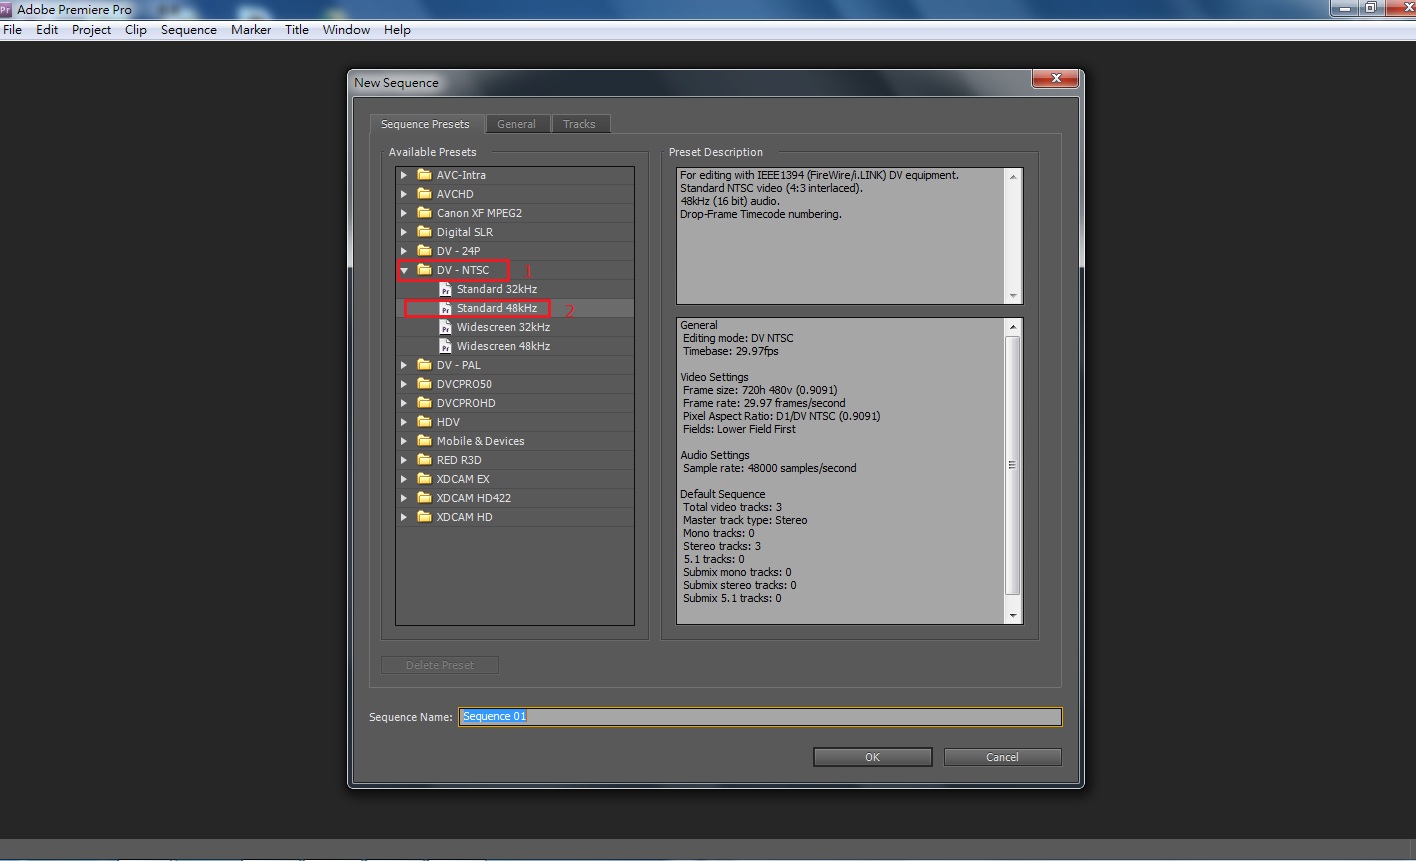Click the Digital SLR folder icon
This screenshot has width=1416, height=861.
point(425,232)
